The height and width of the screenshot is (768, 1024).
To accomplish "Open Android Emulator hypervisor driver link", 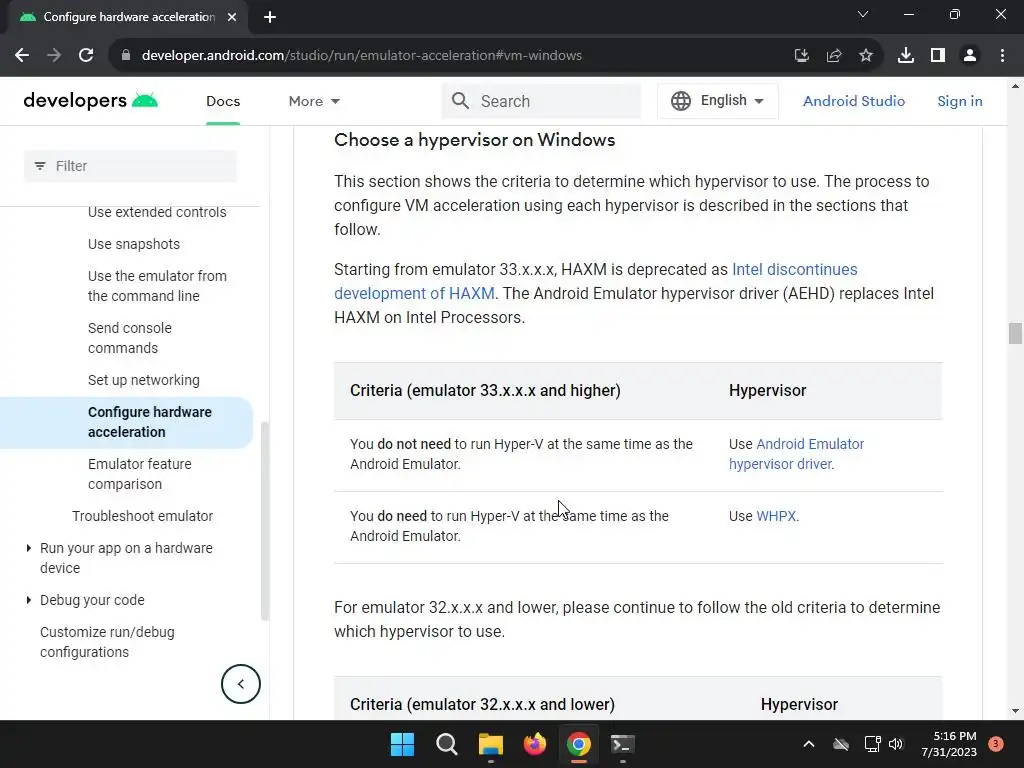I will pyautogui.click(x=796, y=454).
